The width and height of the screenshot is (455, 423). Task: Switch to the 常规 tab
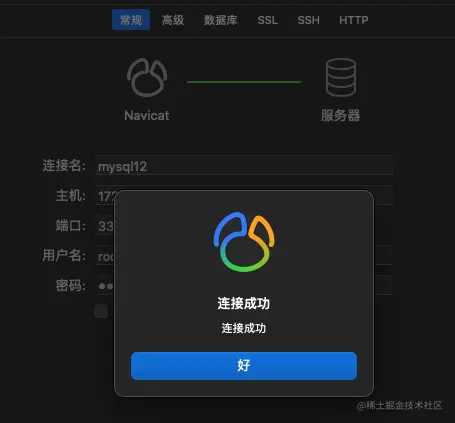tap(131, 20)
